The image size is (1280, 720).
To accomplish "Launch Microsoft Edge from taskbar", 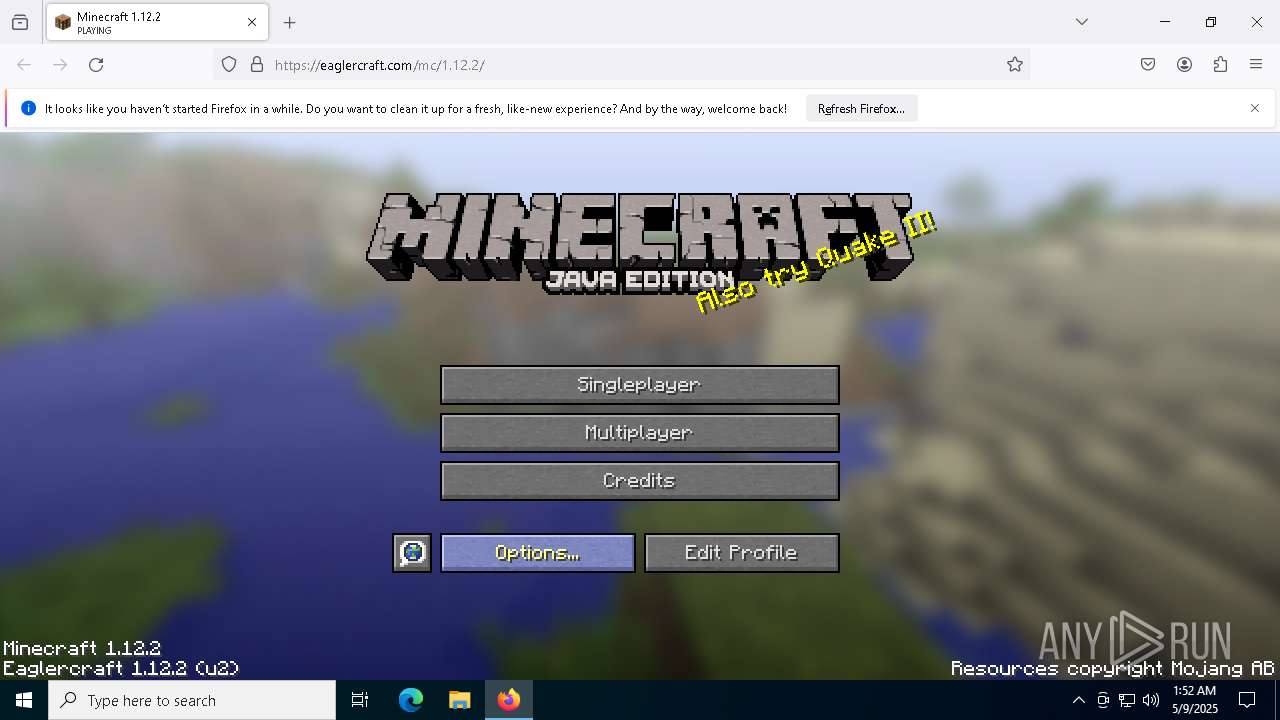I will (411, 700).
